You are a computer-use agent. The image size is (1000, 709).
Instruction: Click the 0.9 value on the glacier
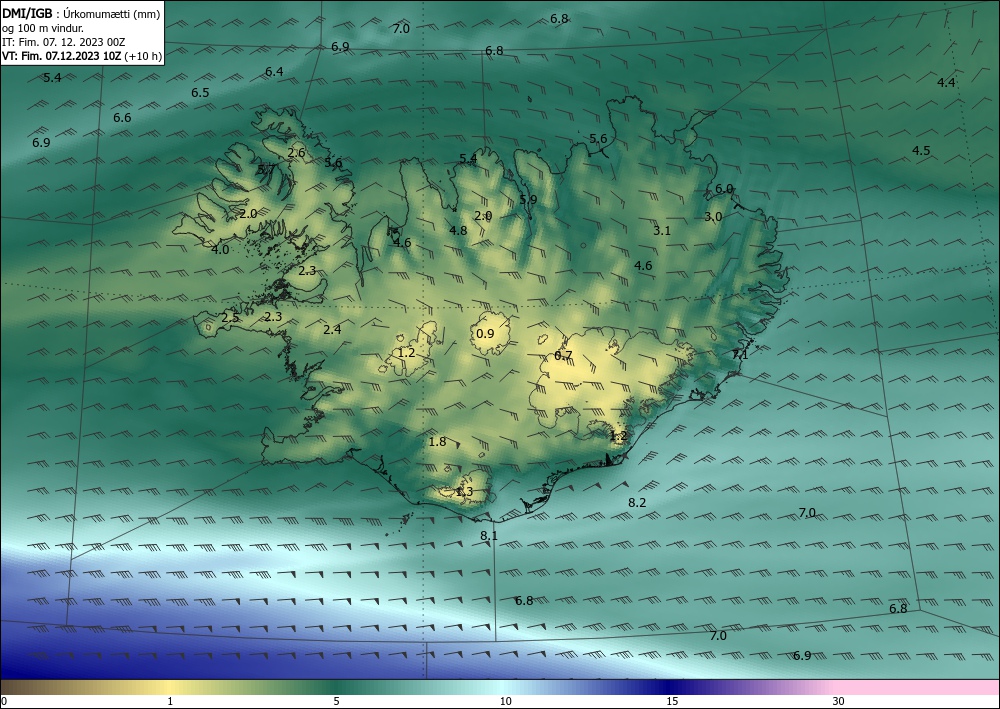(x=485, y=333)
